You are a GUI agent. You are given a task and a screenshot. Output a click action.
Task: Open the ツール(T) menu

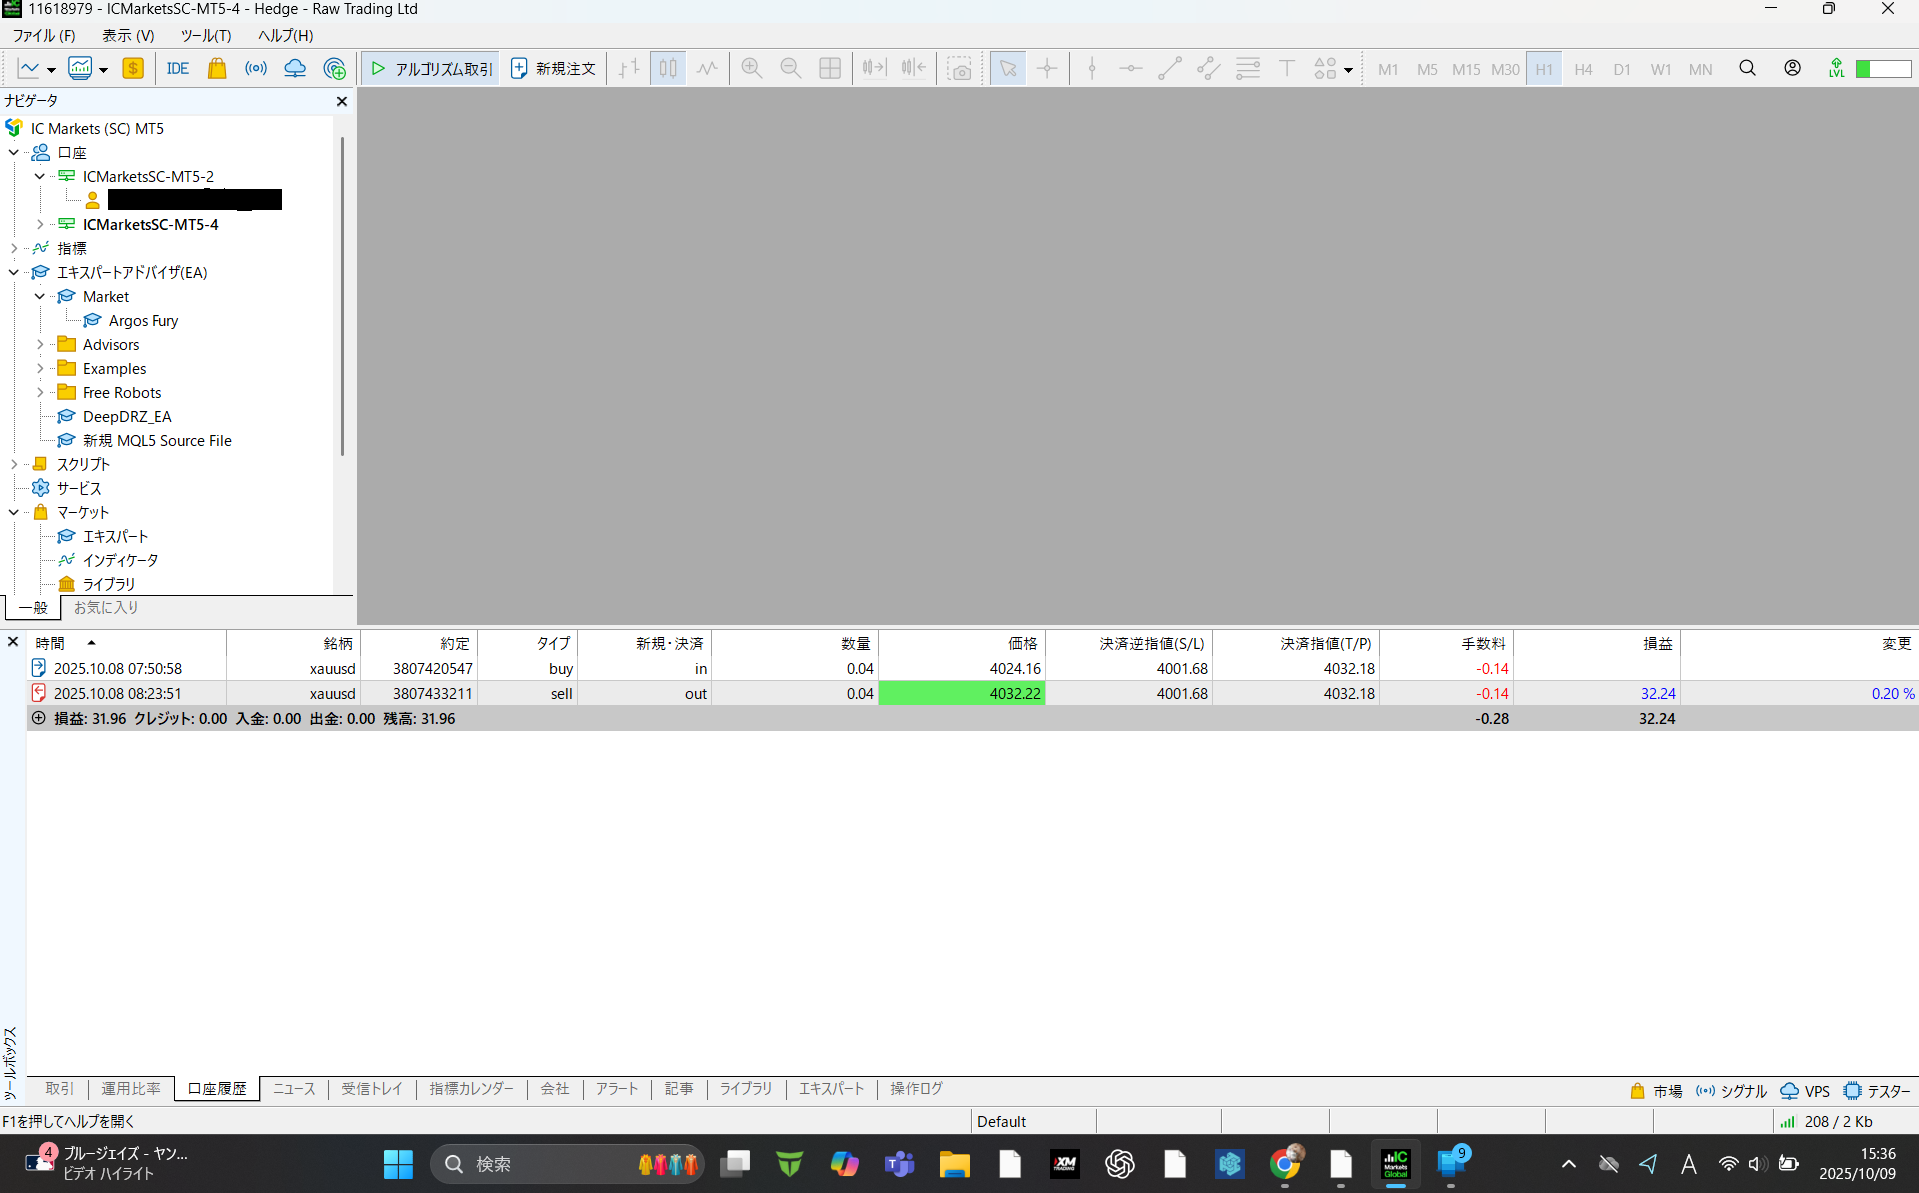pos(205,35)
